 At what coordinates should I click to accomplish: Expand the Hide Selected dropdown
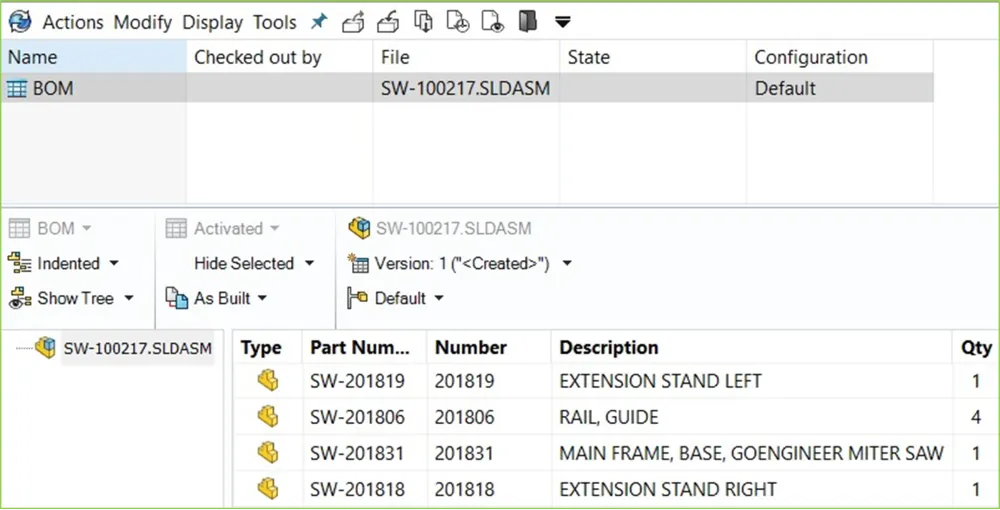253,264
